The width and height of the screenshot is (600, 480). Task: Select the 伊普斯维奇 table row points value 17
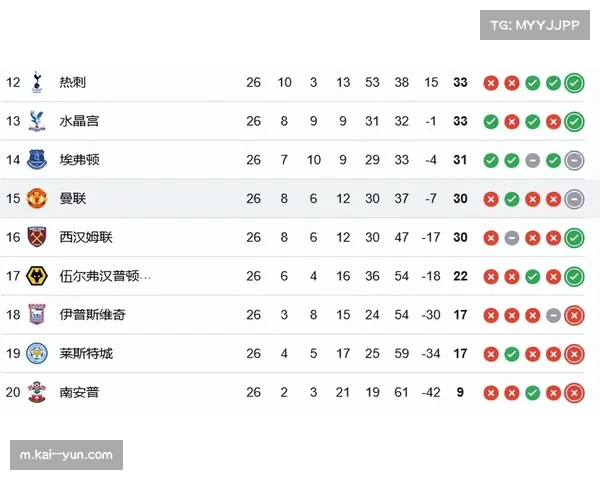(x=460, y=315)
